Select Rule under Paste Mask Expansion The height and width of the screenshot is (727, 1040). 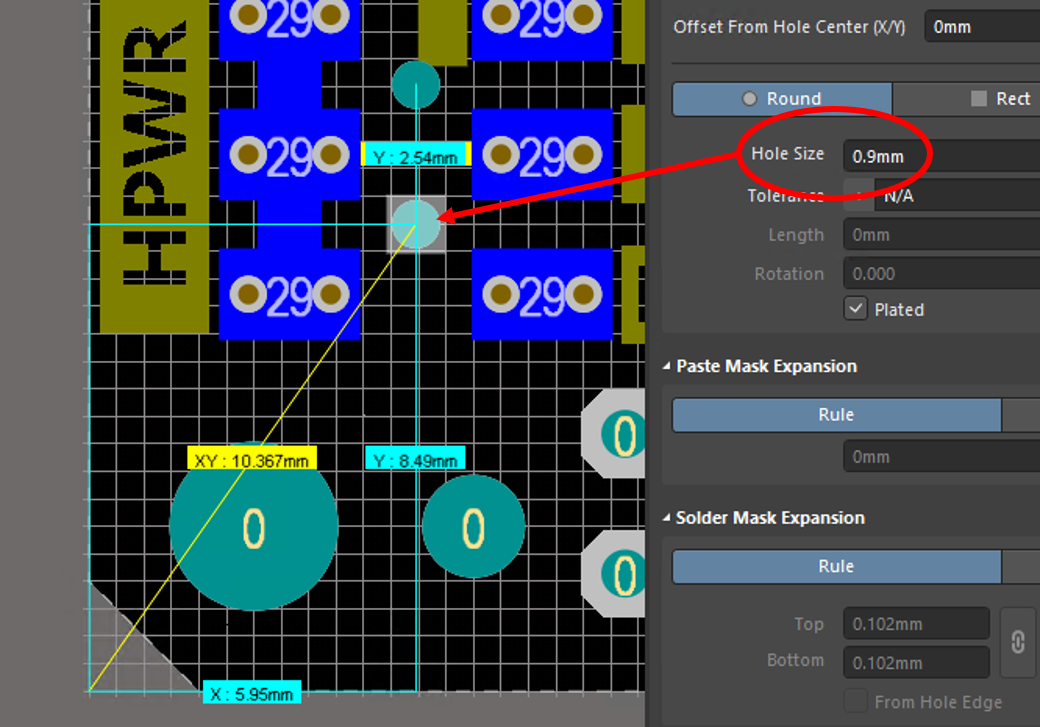pos(836,415)
